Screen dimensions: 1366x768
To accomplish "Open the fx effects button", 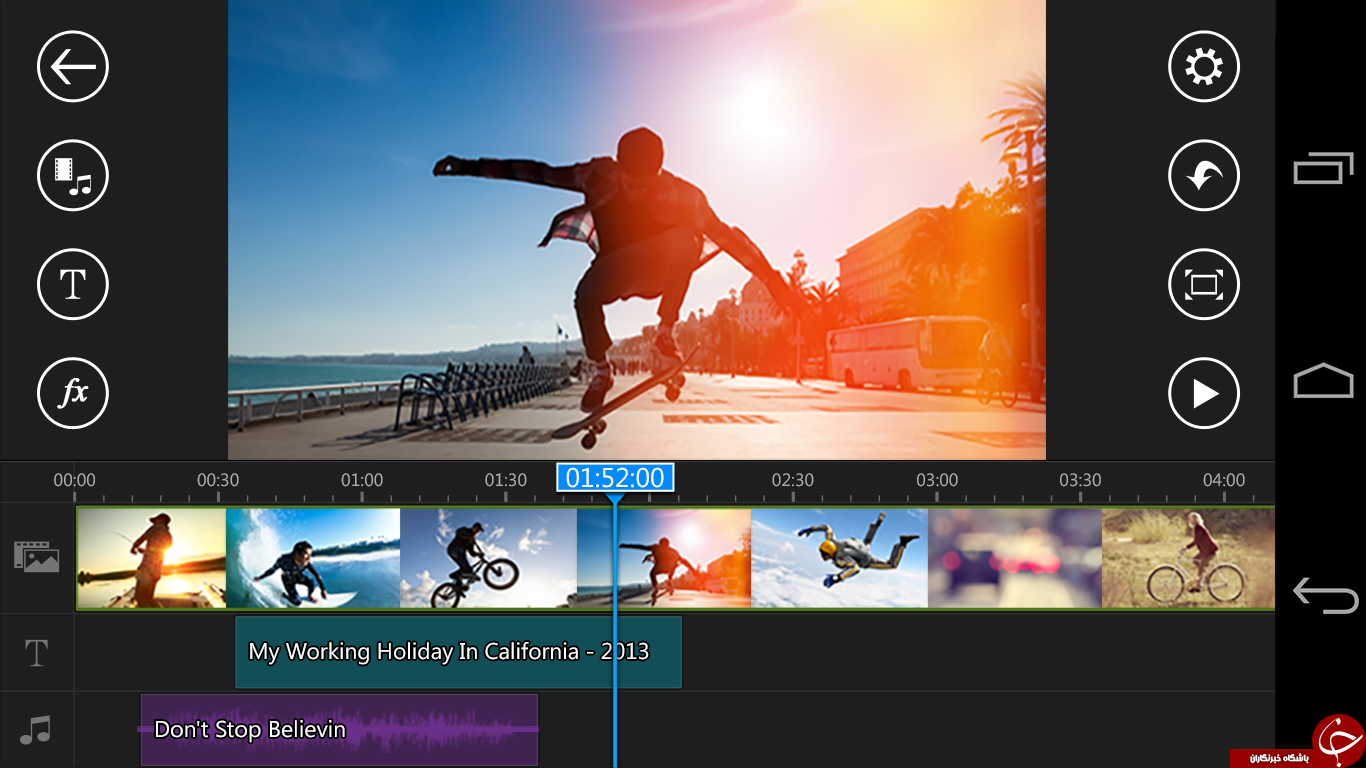I will point(73,393).
